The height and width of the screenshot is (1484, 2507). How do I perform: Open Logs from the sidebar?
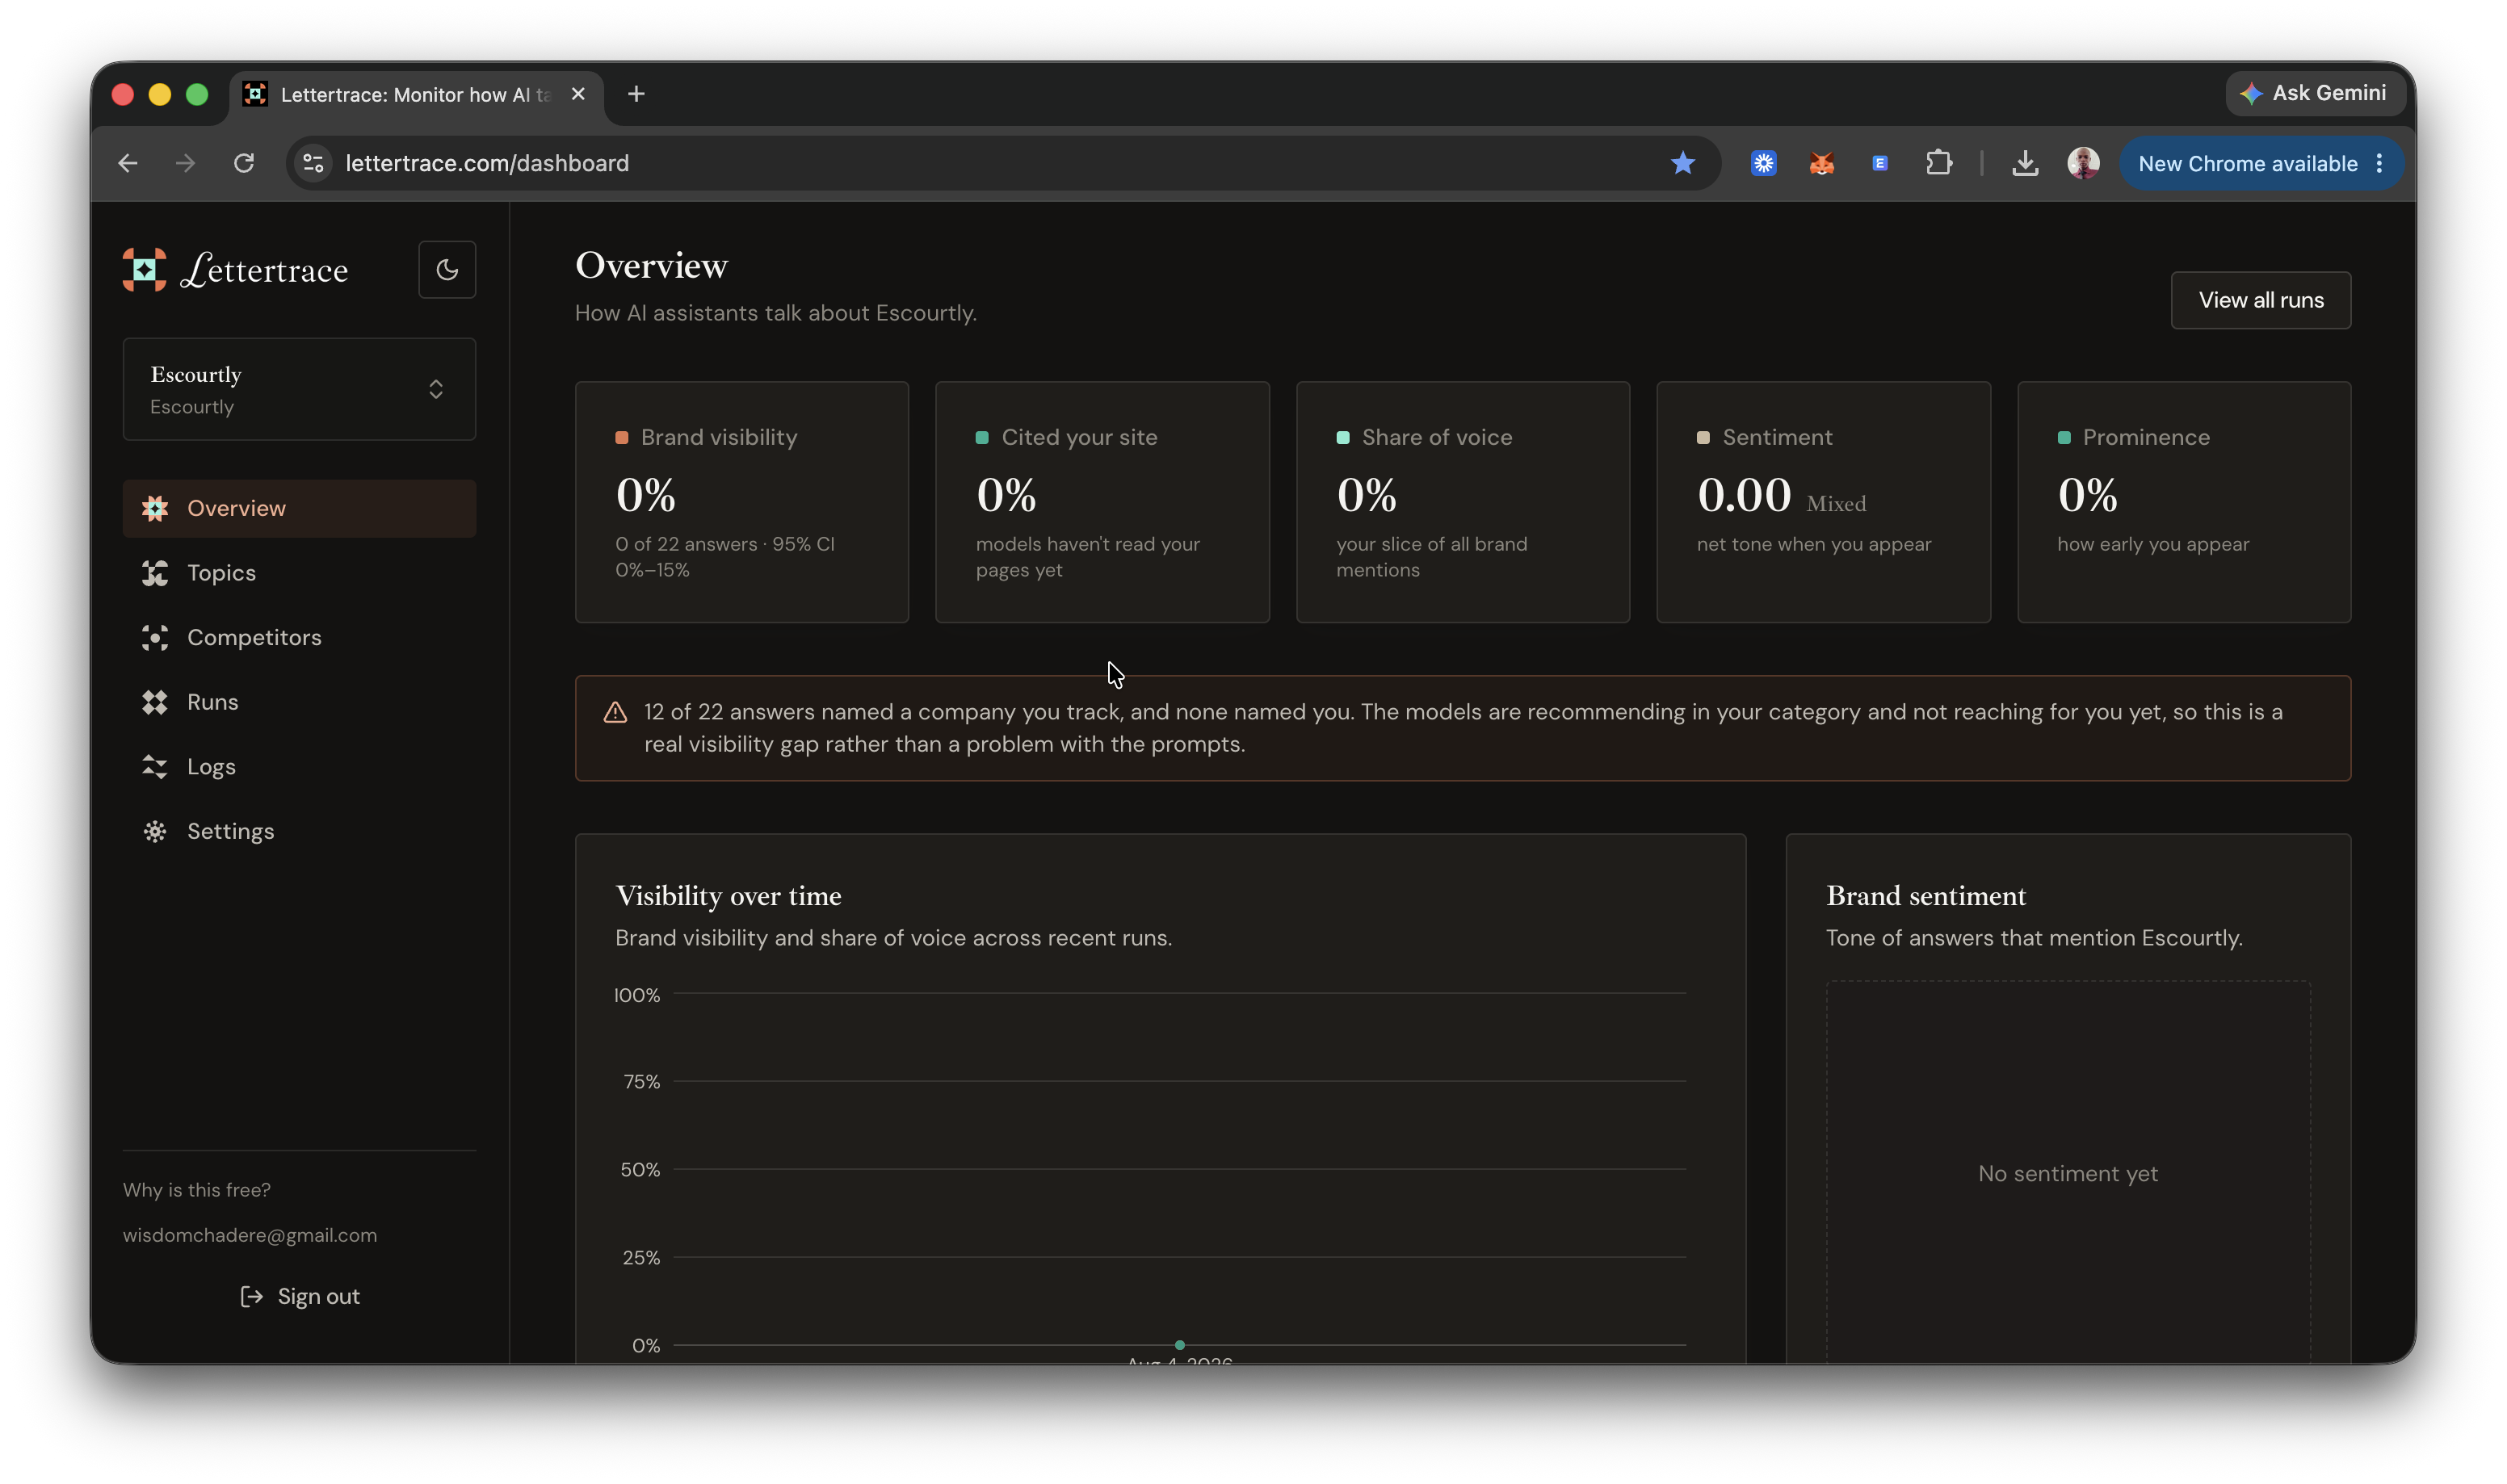pos(299,767)
